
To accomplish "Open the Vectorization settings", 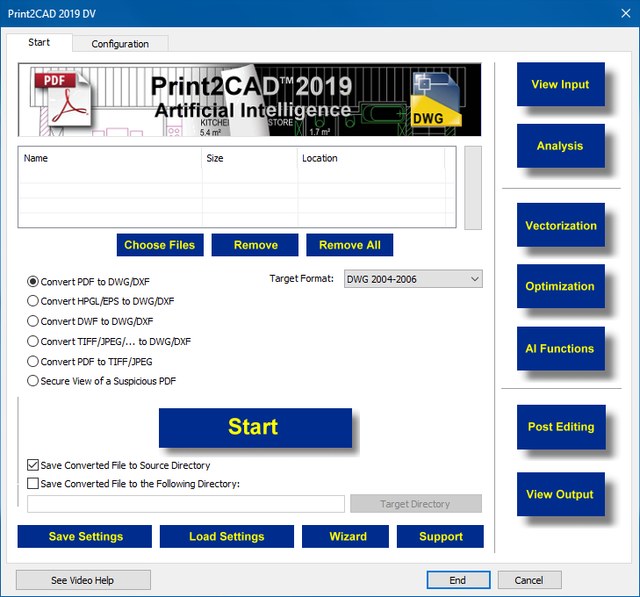I will [x=560, y=226].
